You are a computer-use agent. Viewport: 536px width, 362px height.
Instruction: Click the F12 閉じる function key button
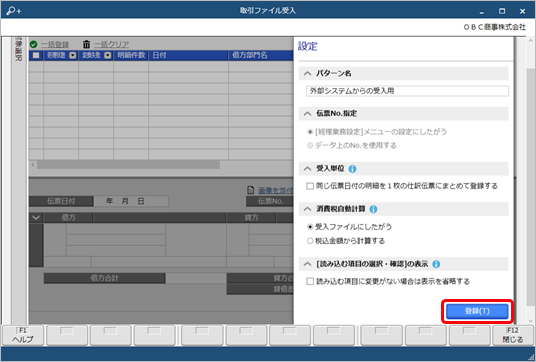point(512,335)
